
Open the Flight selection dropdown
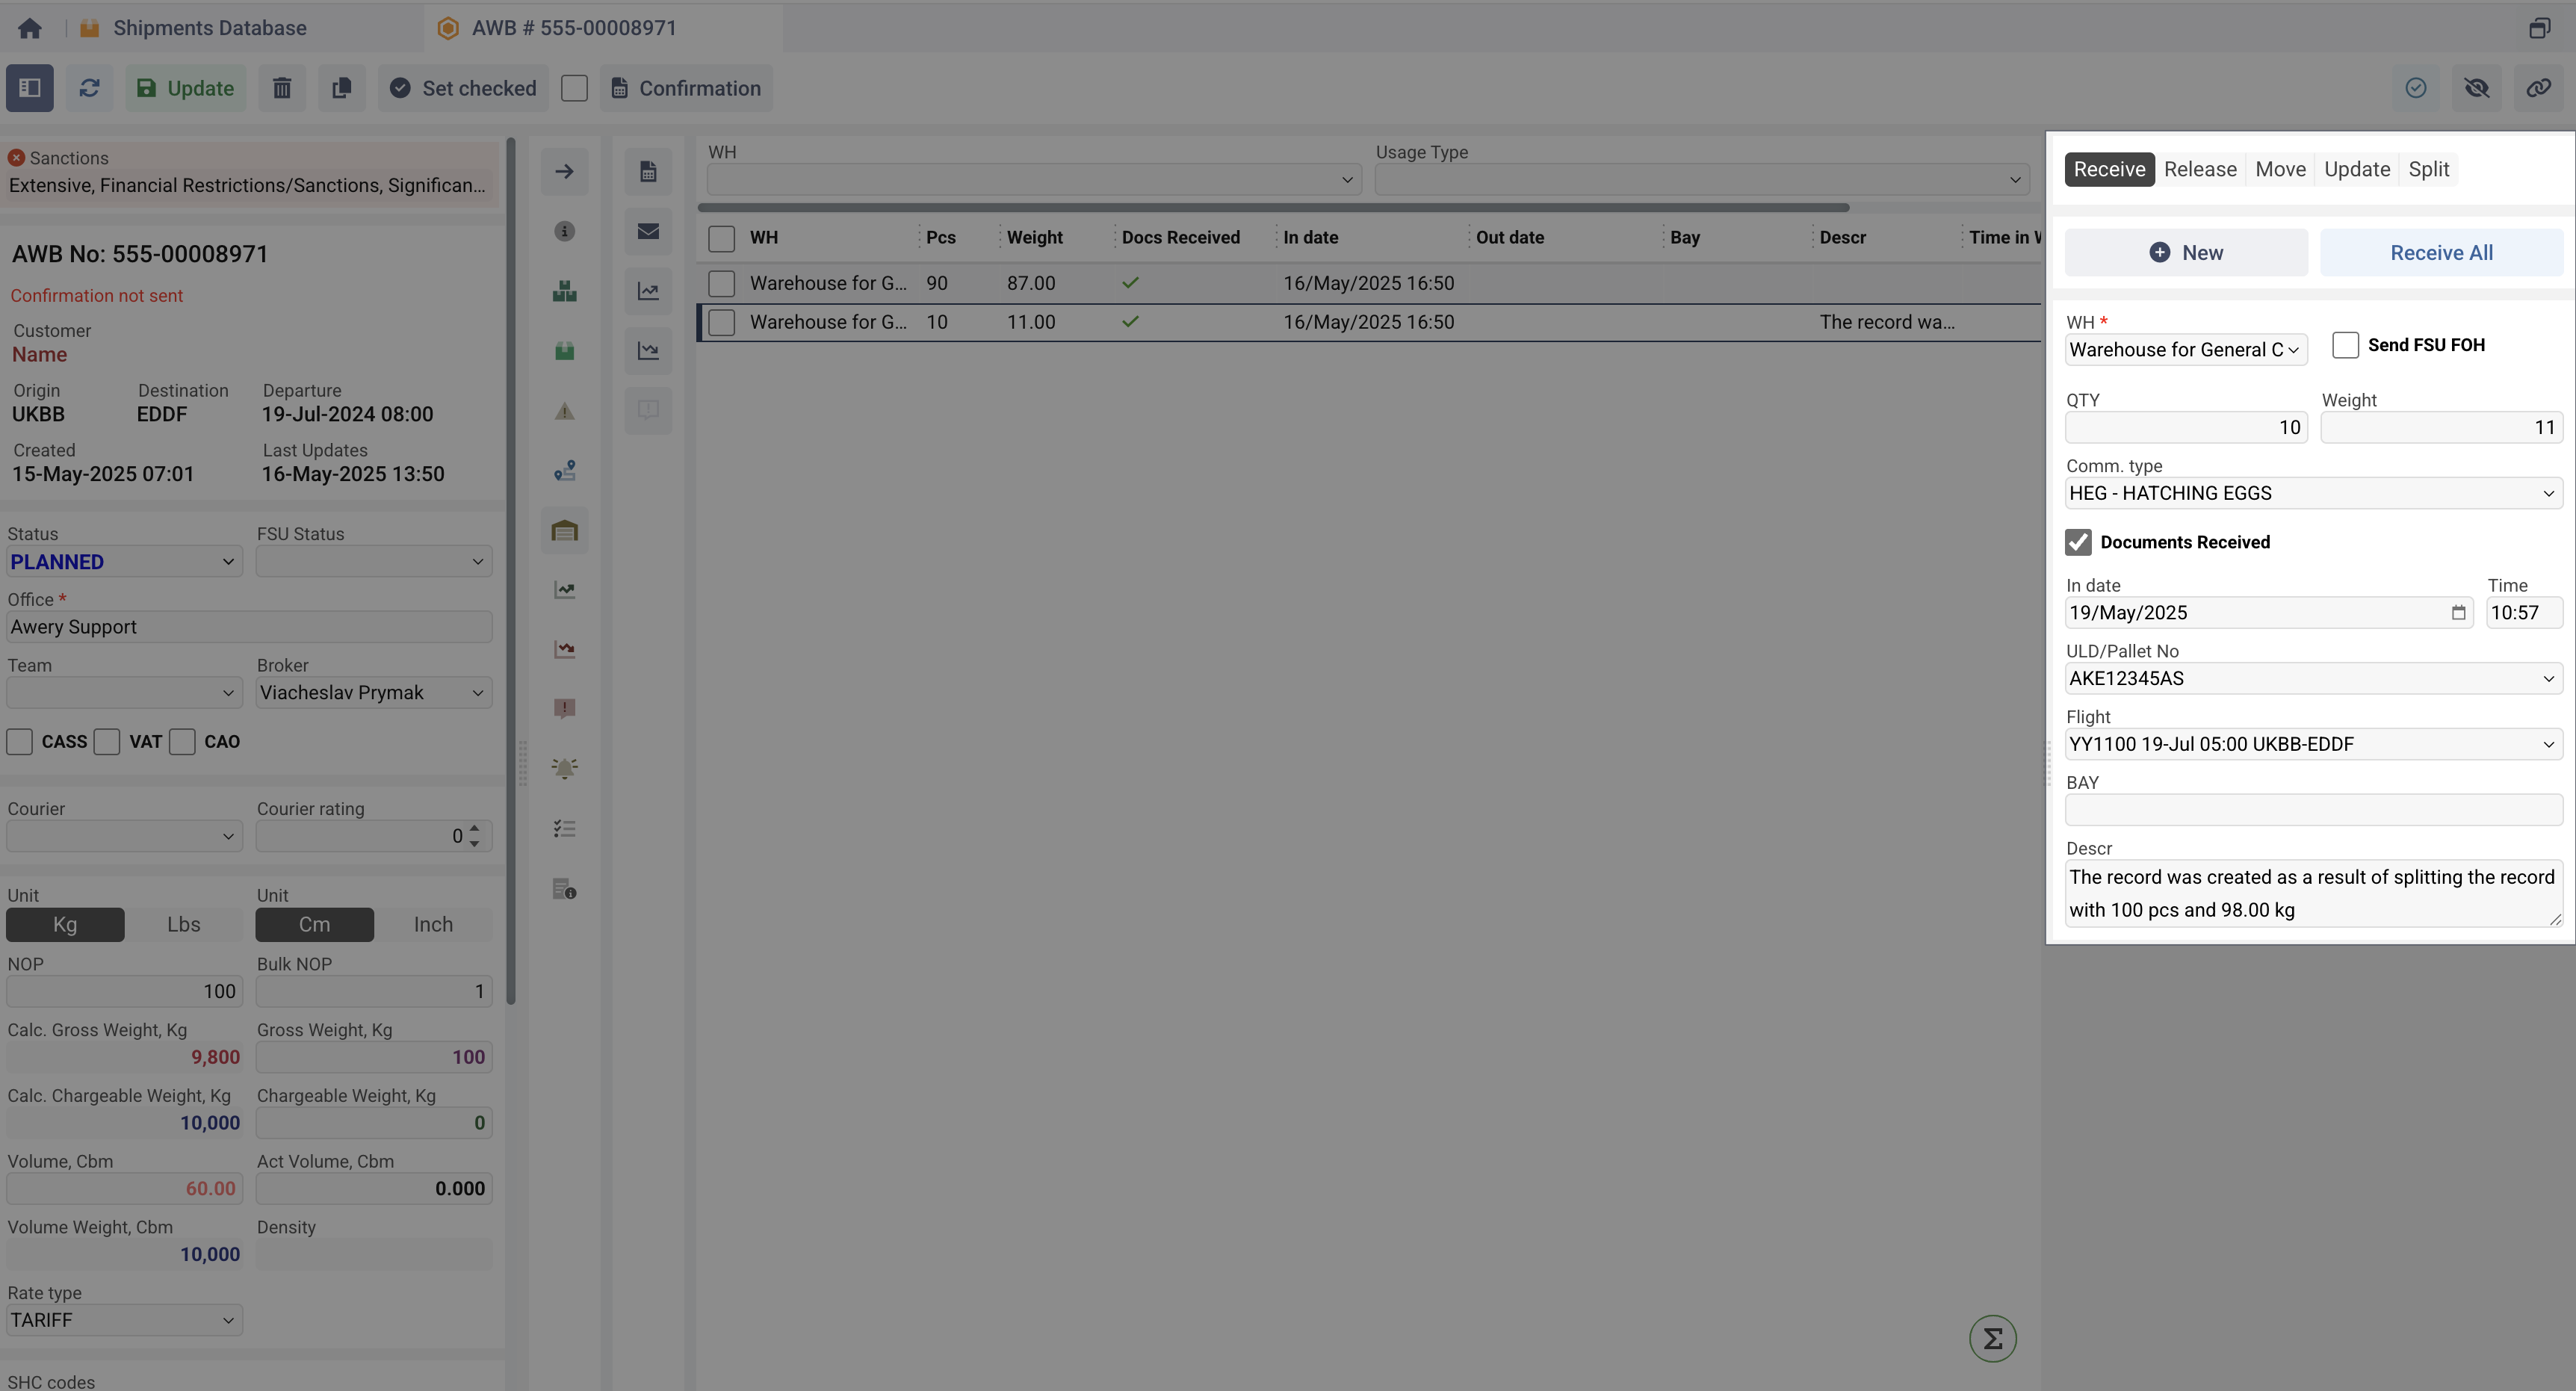coord(2313,744)
